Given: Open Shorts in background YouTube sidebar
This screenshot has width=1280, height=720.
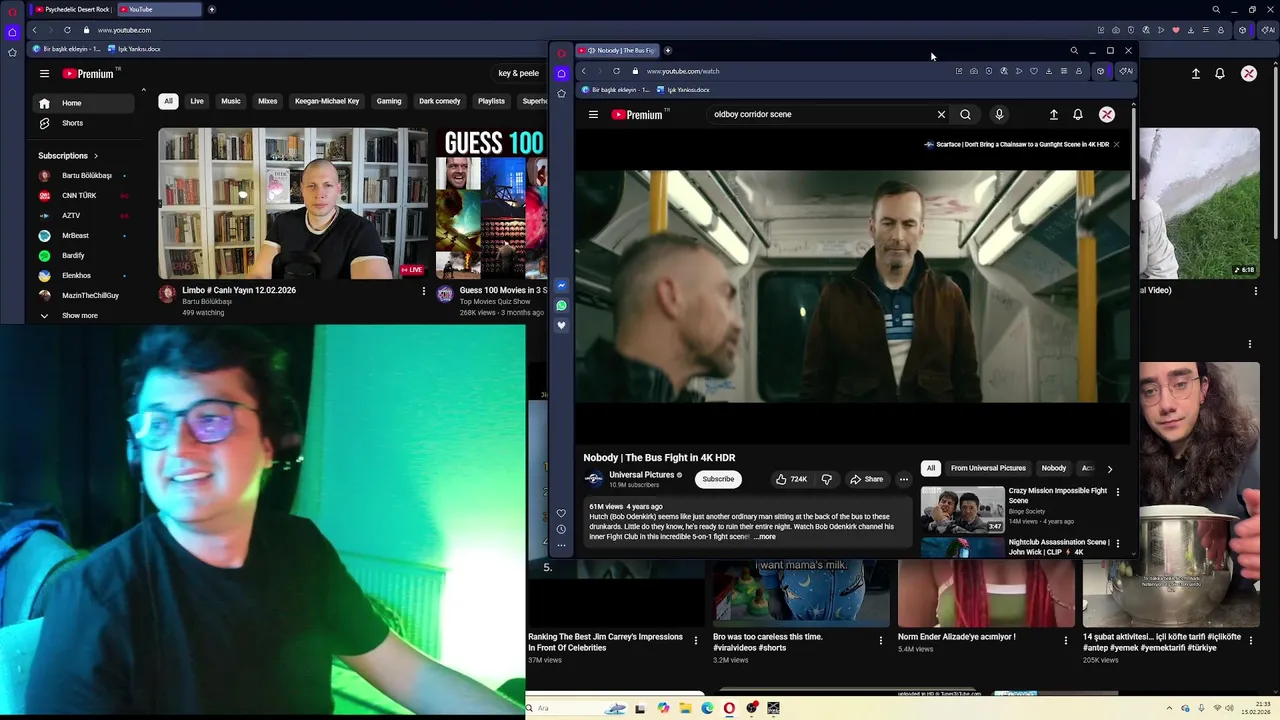Looking at the screenshot, I should 82,123.
